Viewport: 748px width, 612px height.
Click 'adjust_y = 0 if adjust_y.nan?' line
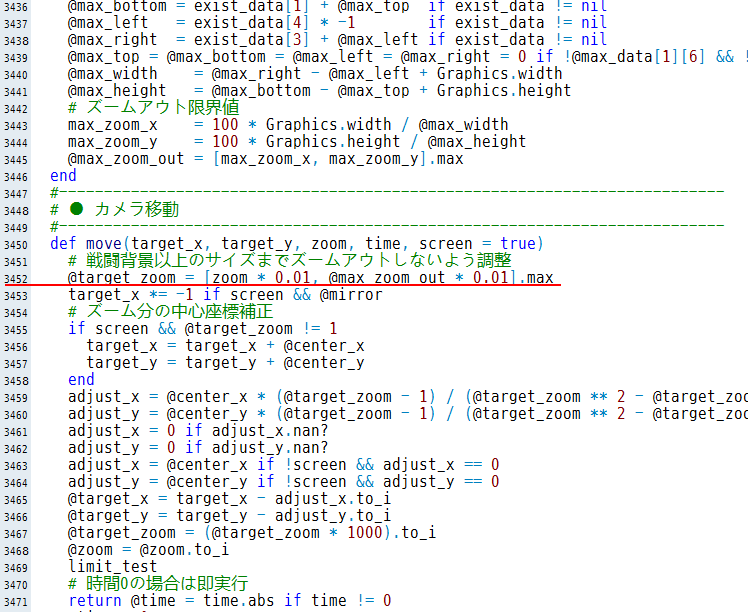(x=198, y=448)
